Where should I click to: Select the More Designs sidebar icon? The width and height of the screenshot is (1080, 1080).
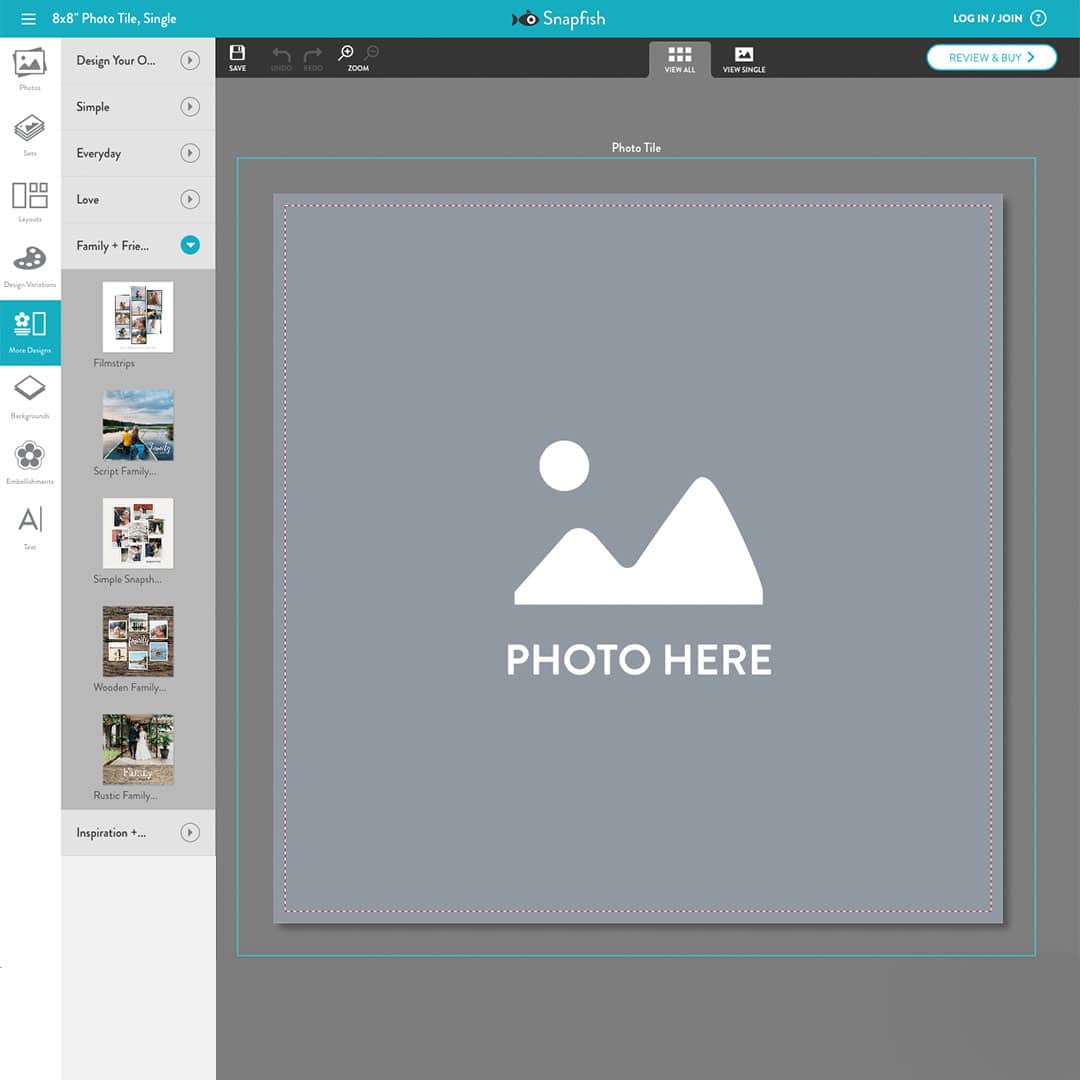tap(30, 332)
